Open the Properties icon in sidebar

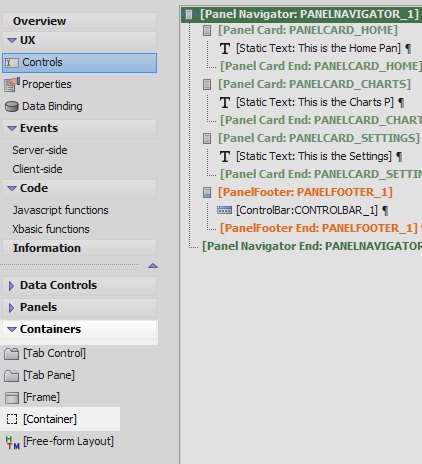point(12,84)
